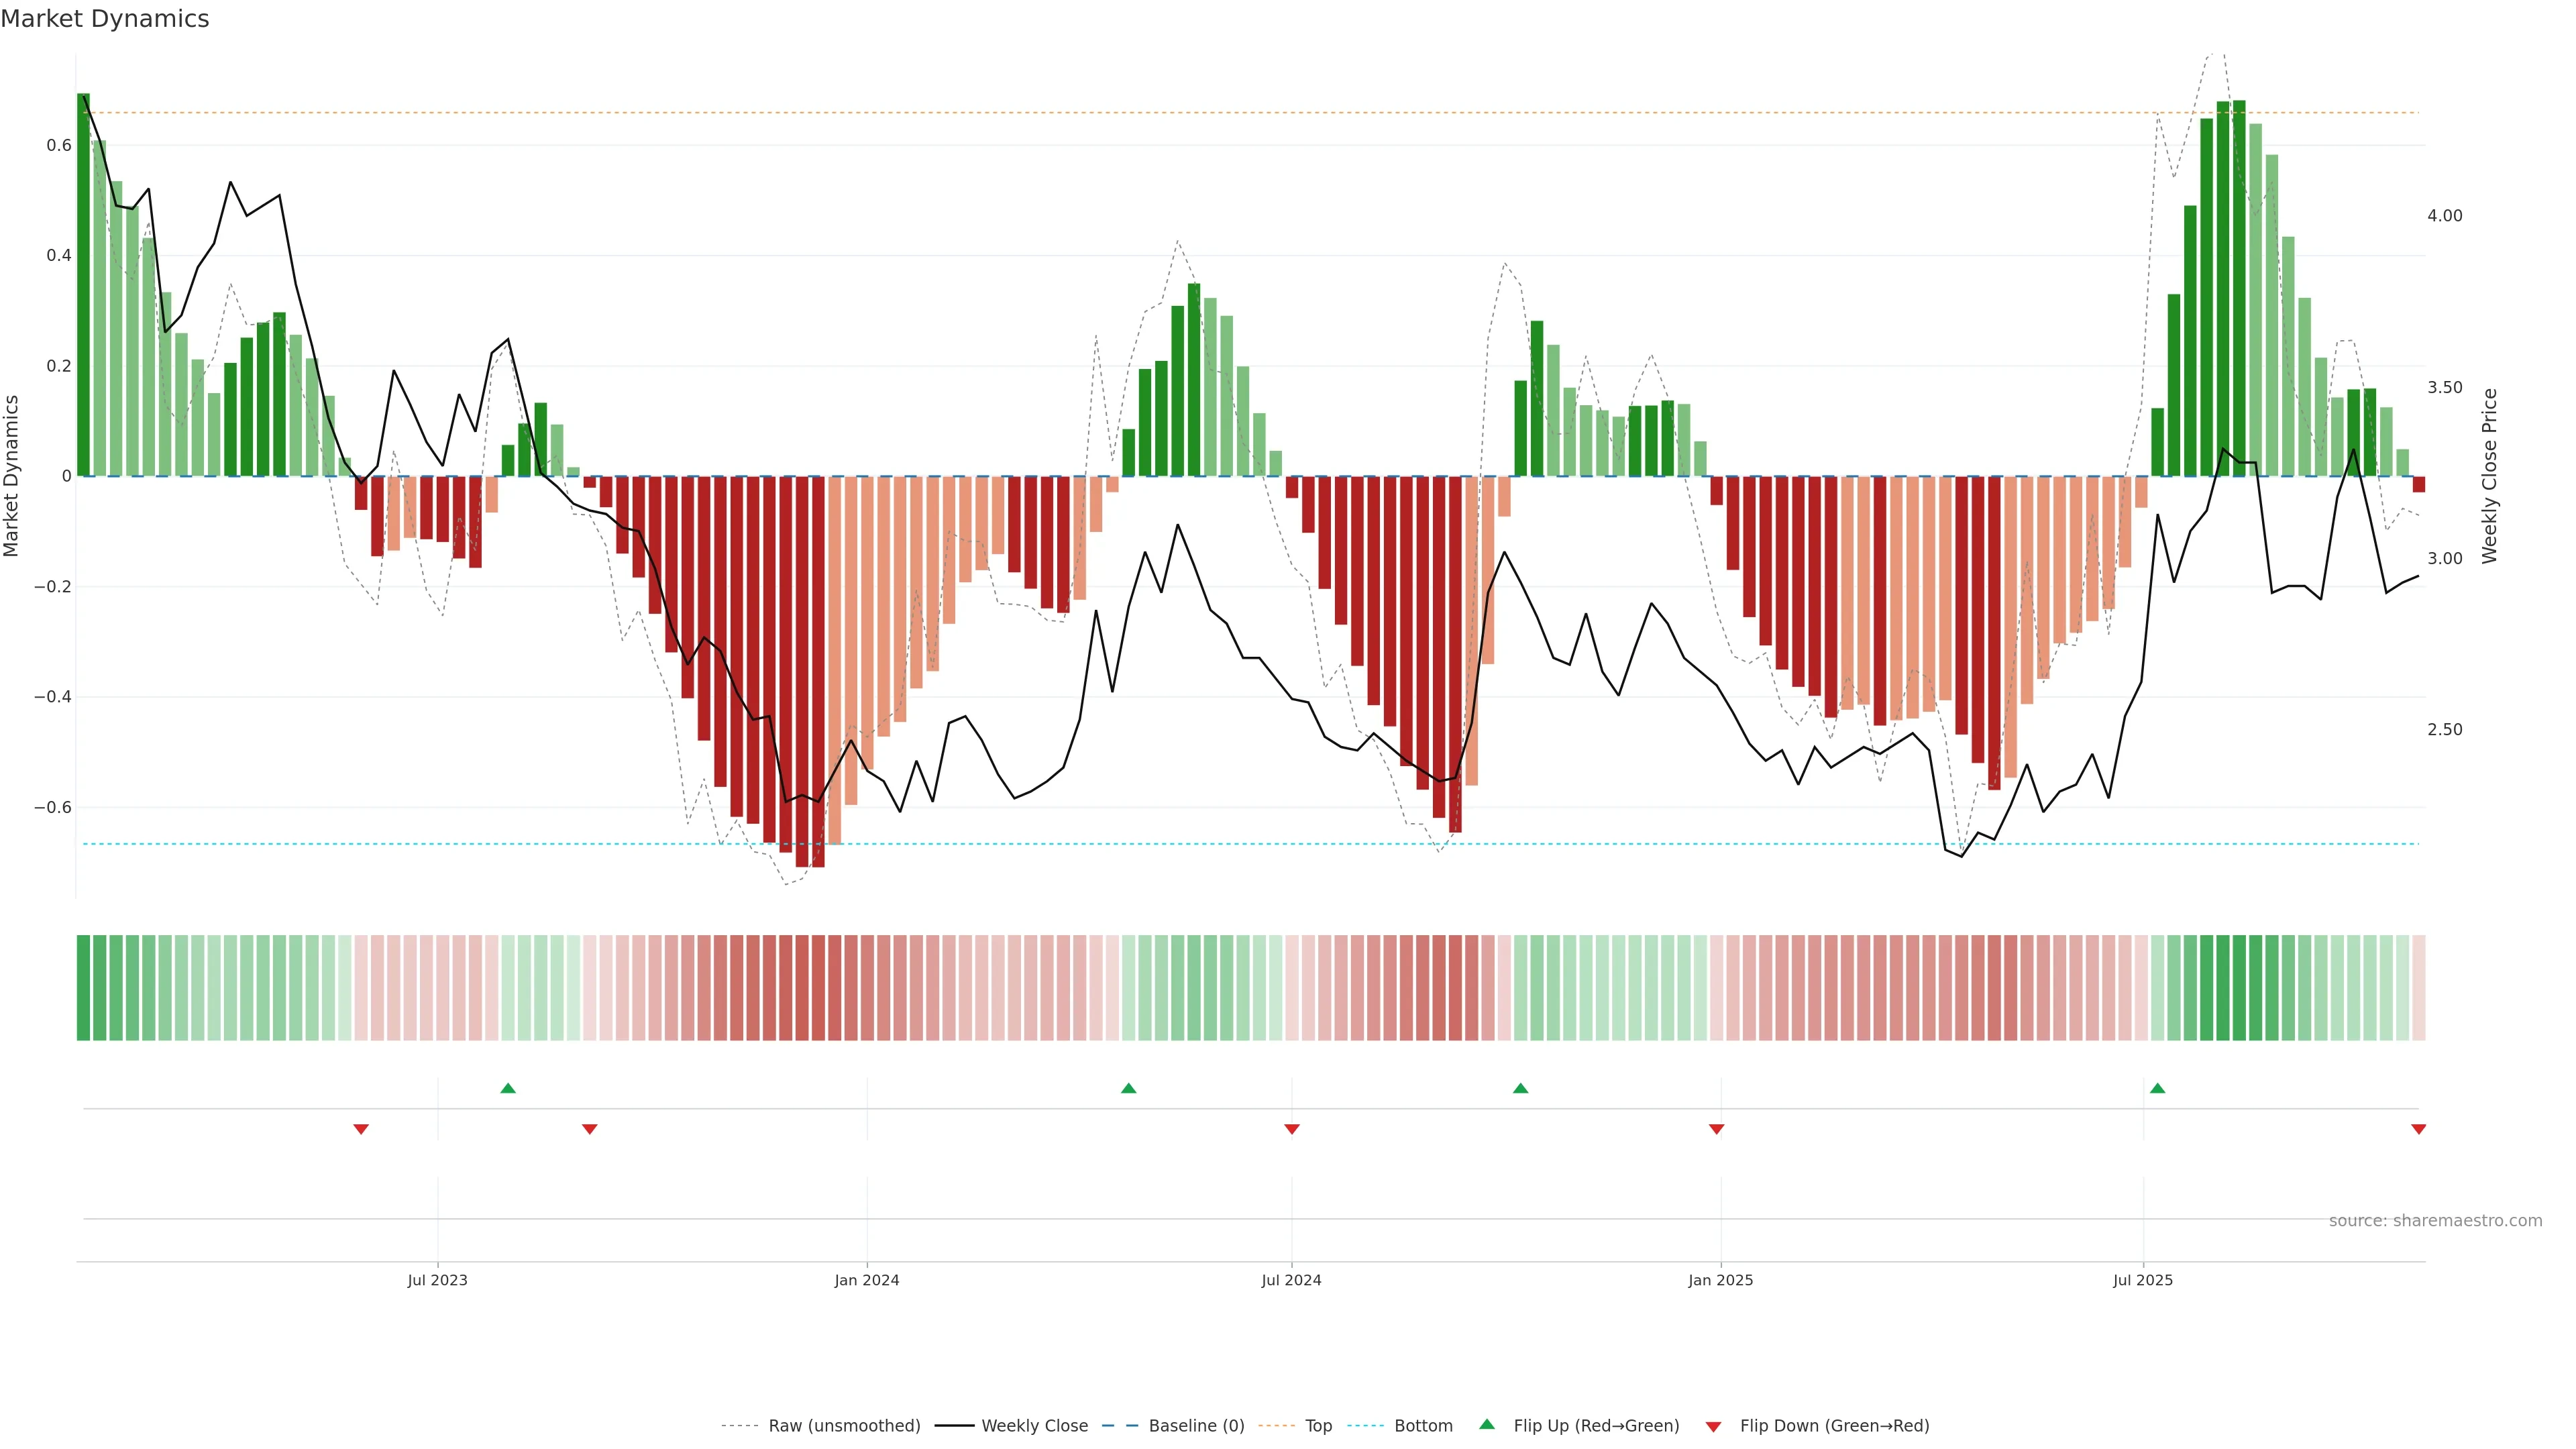Click the Market Dynamics chart title

(105, 19)
